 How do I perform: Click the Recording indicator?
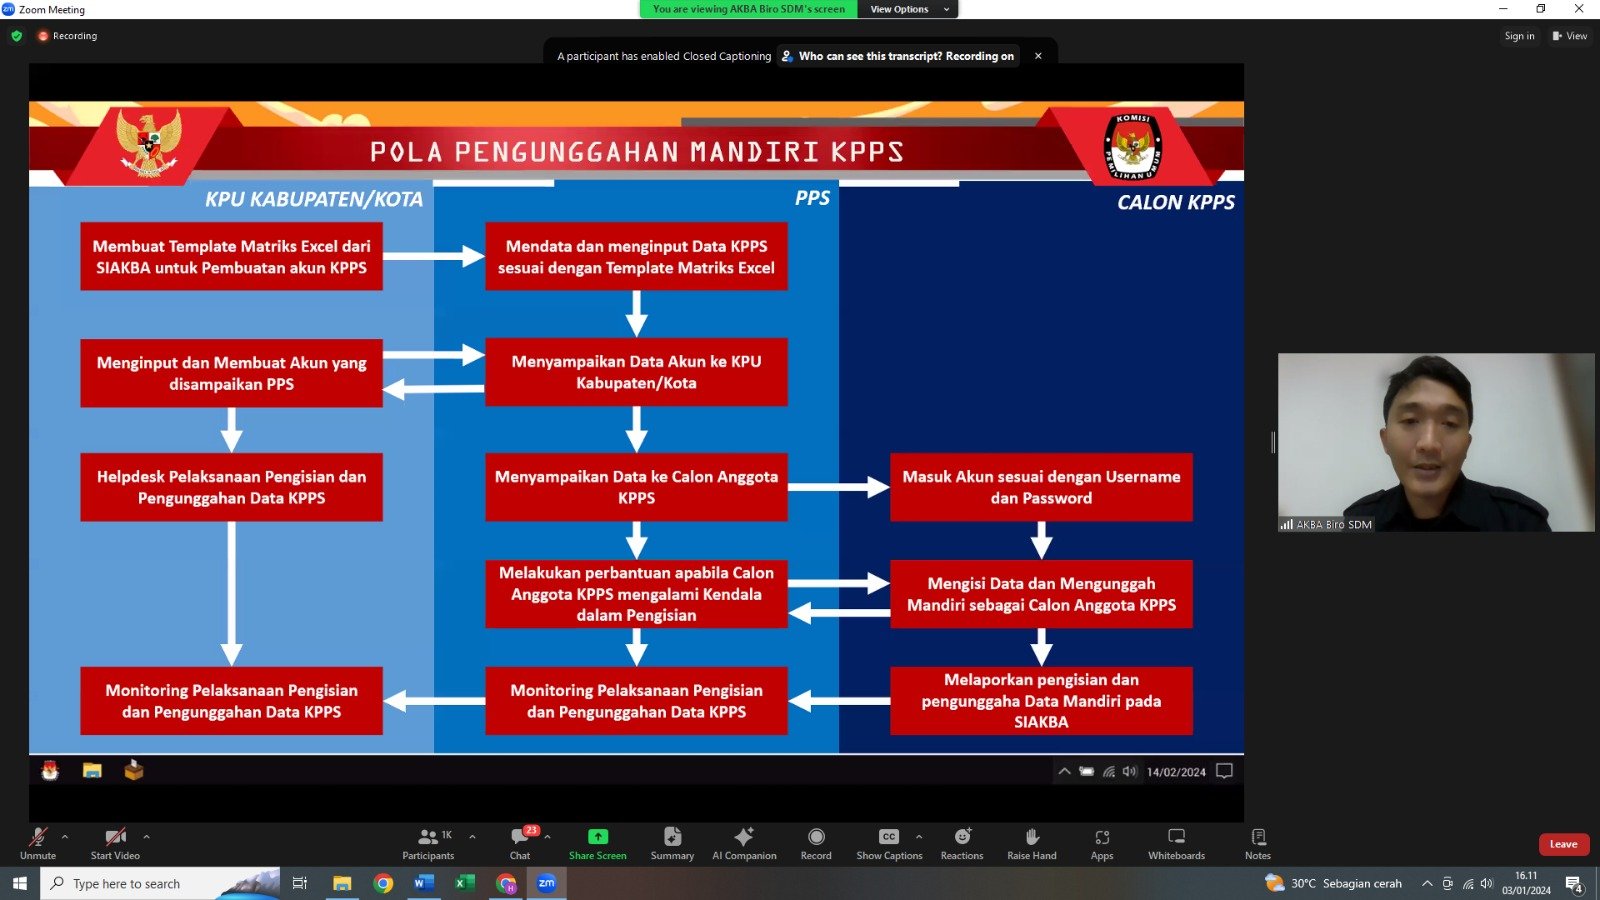68,36
